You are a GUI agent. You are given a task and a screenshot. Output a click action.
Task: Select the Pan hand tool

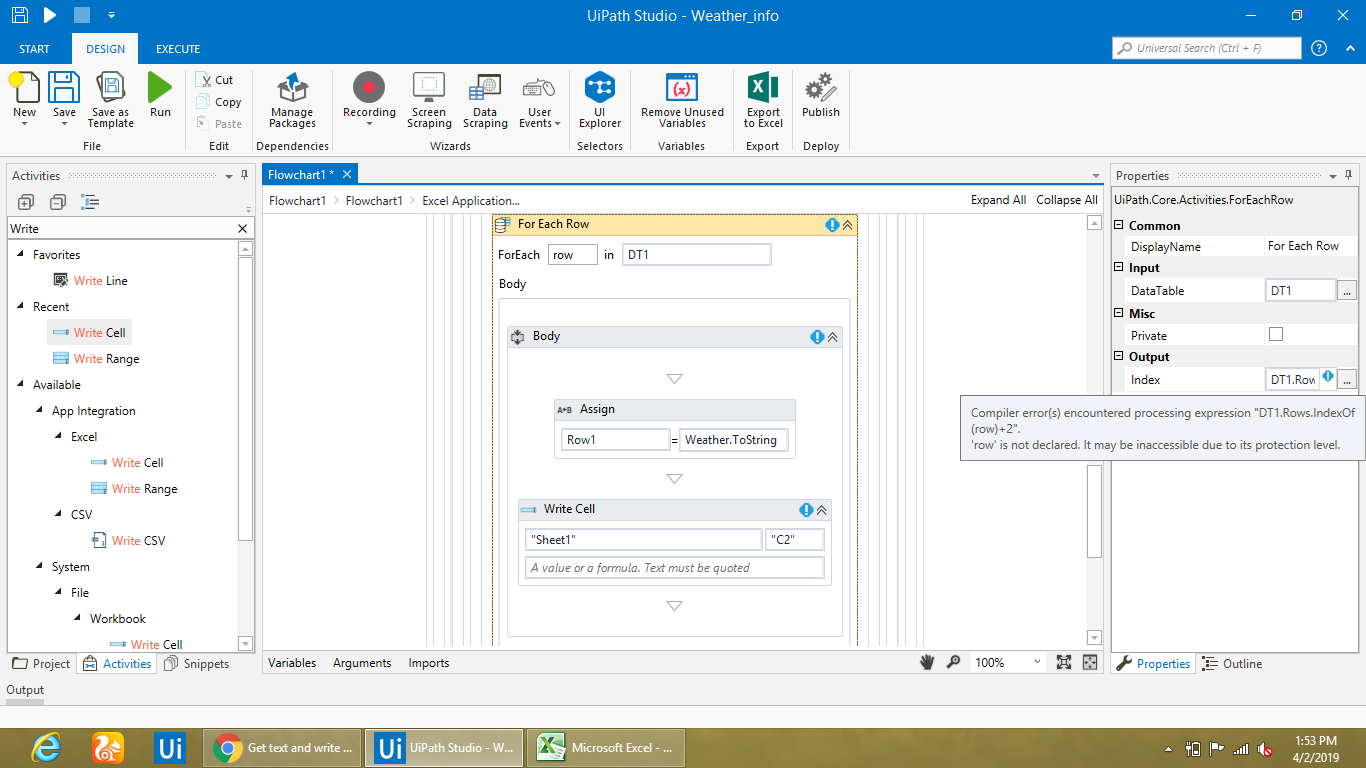click(x=928, y=662)
